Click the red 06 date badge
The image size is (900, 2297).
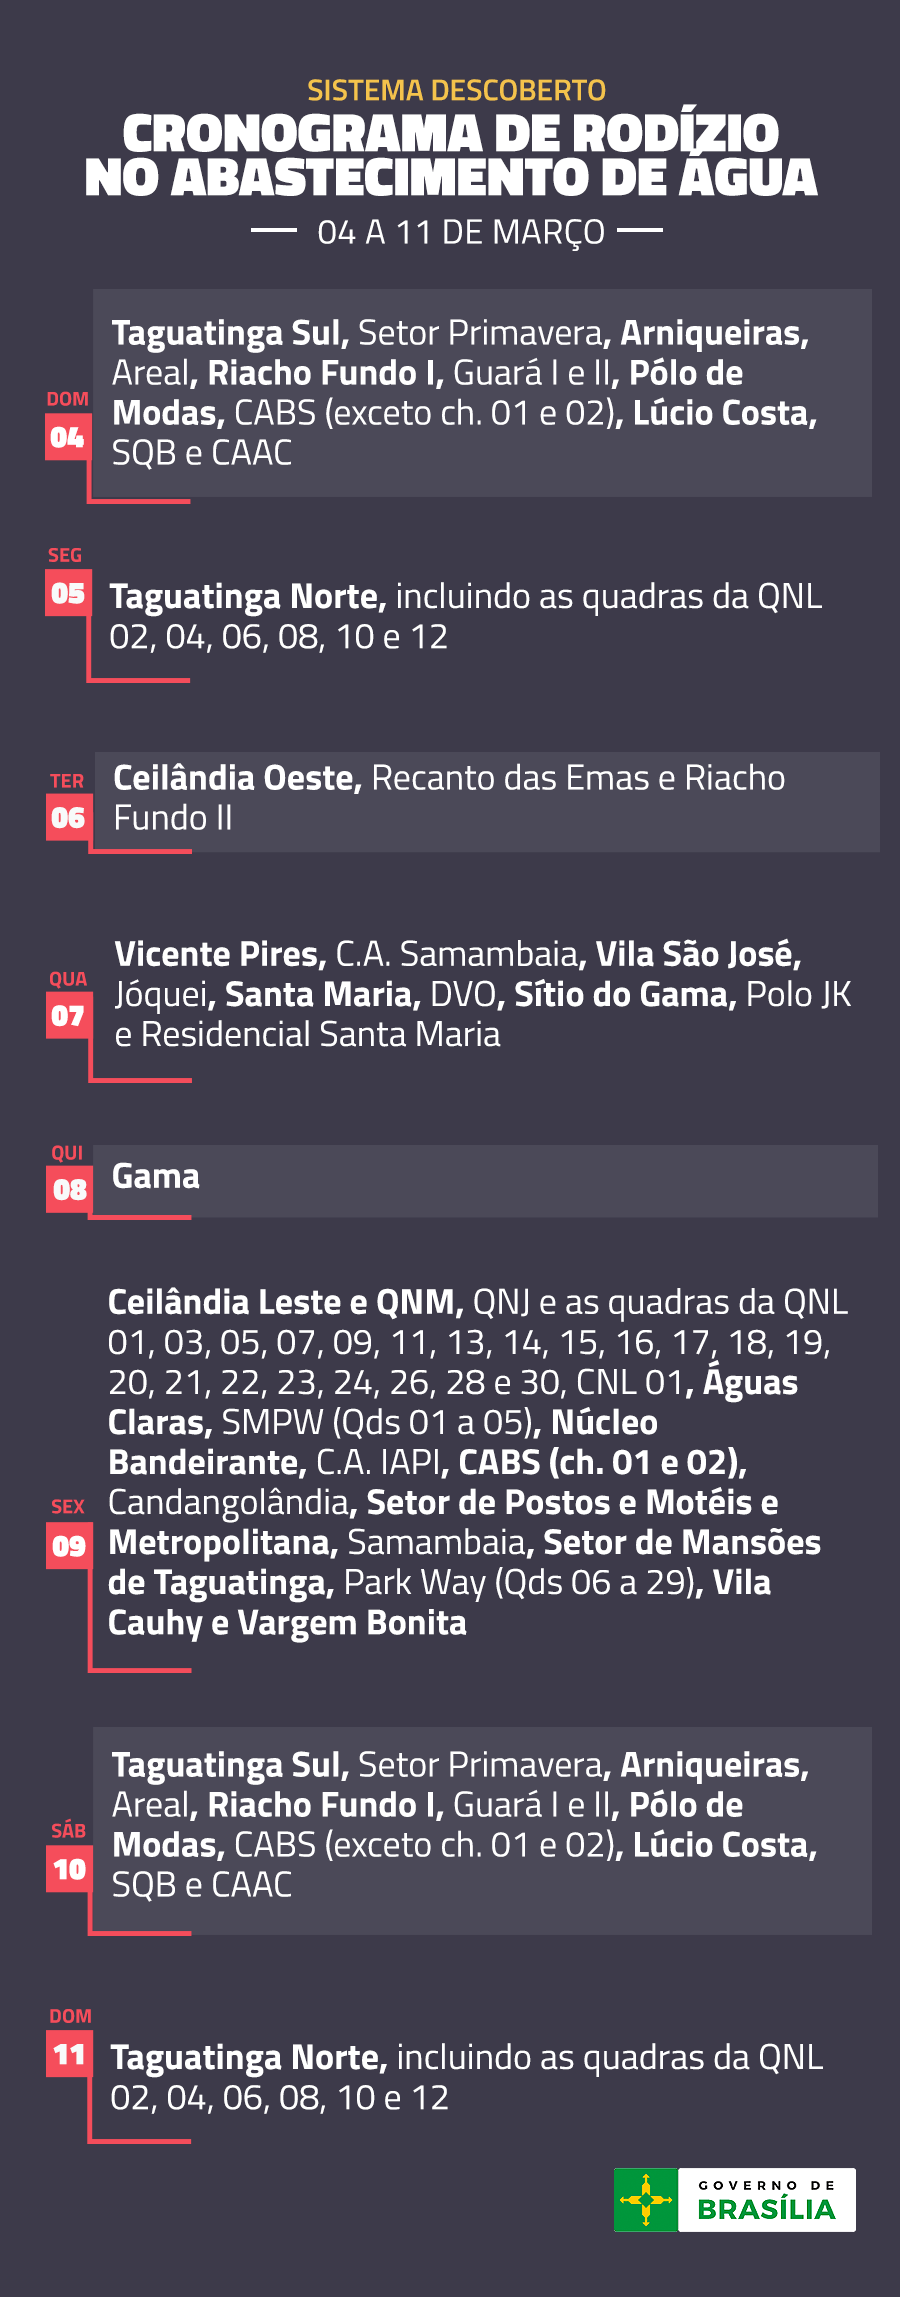coord(68,817)
